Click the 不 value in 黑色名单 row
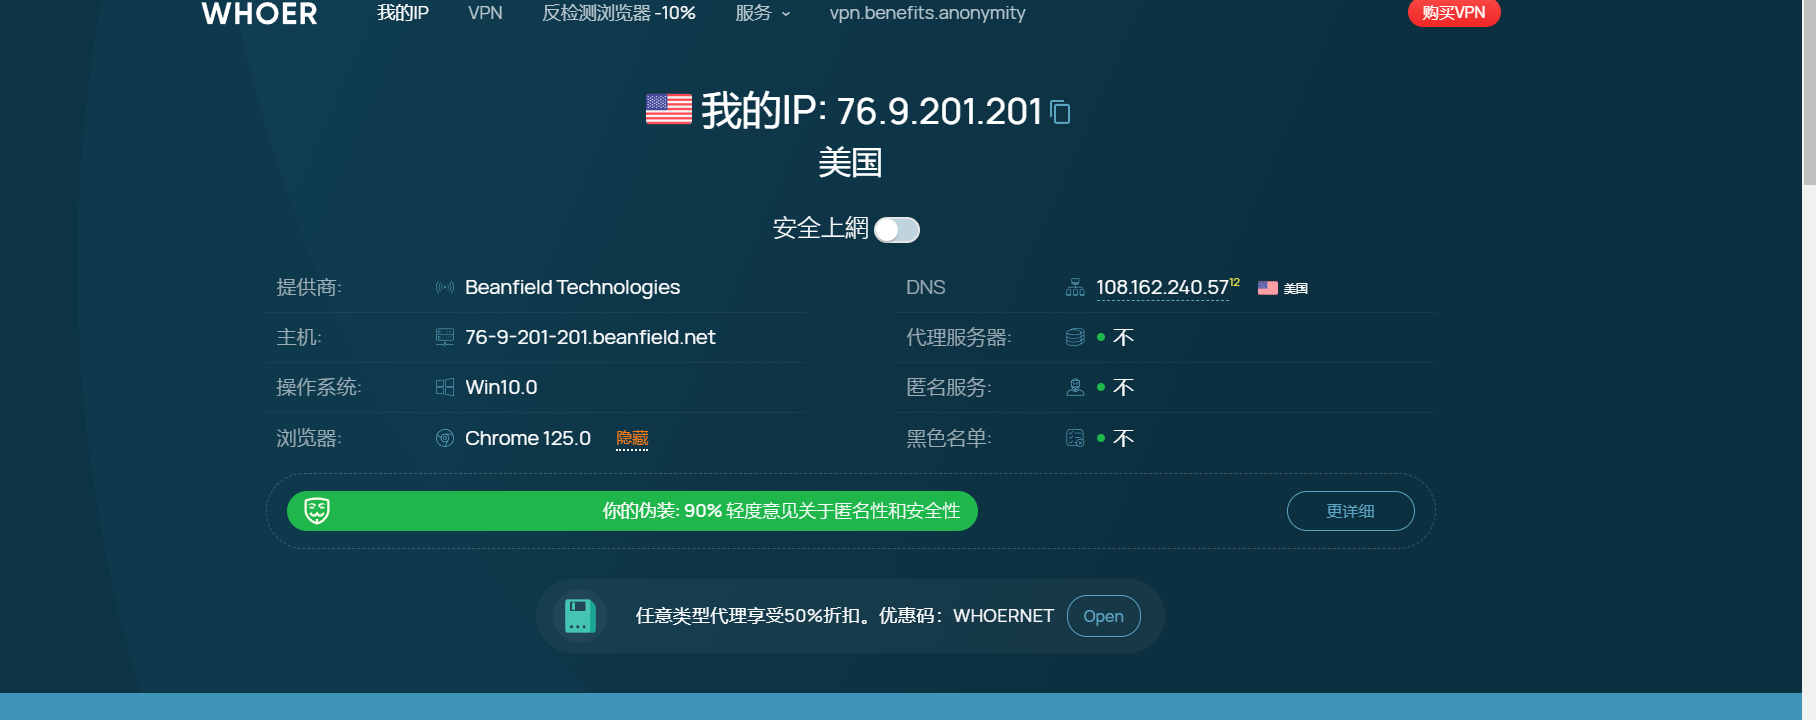Image resolution: width=1816 pixels, height=720 pixels. 1123,438
